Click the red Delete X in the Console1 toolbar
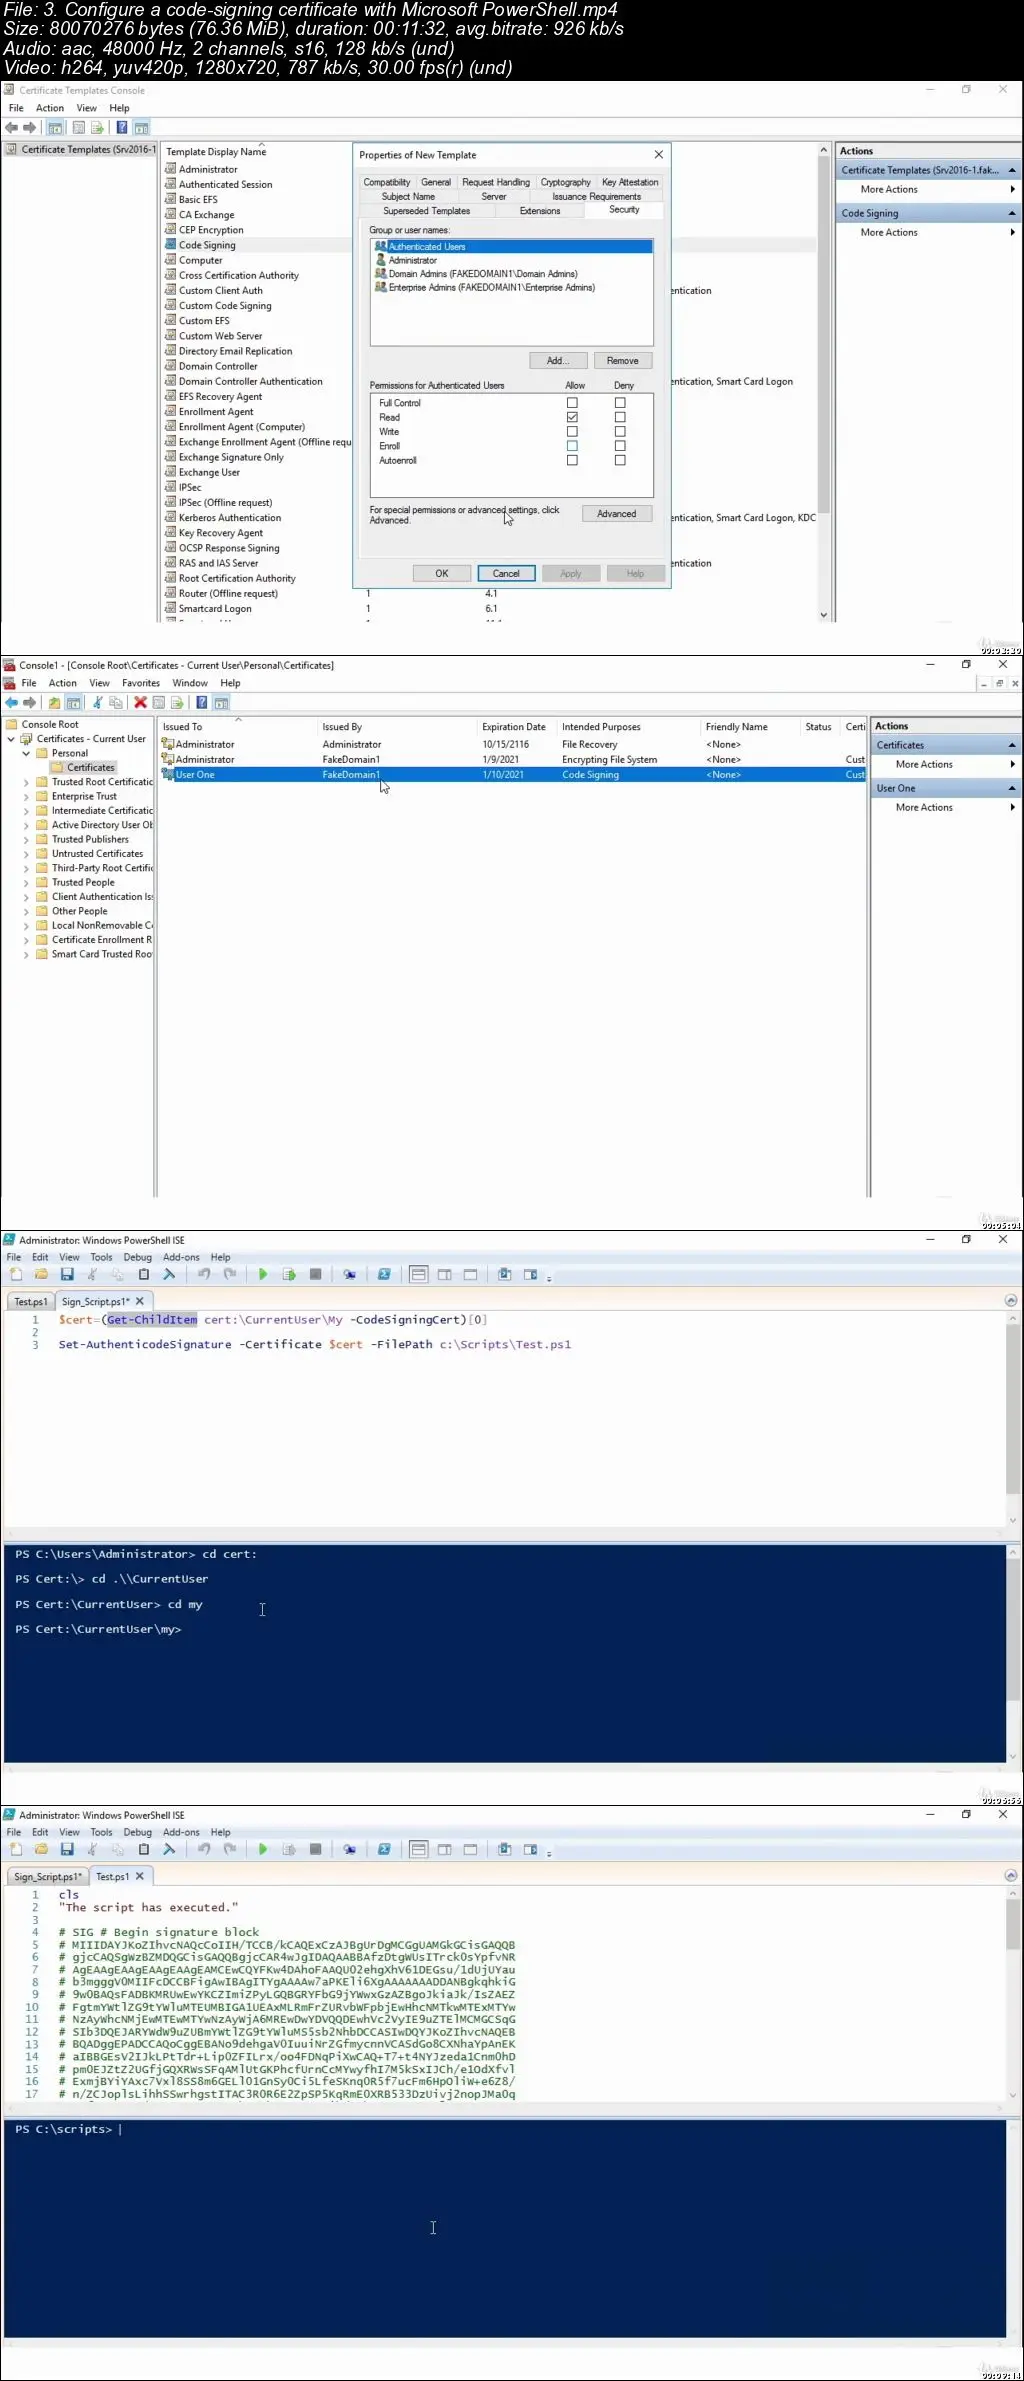Viewport: 1024px width, 2381px height. [141, 702]
